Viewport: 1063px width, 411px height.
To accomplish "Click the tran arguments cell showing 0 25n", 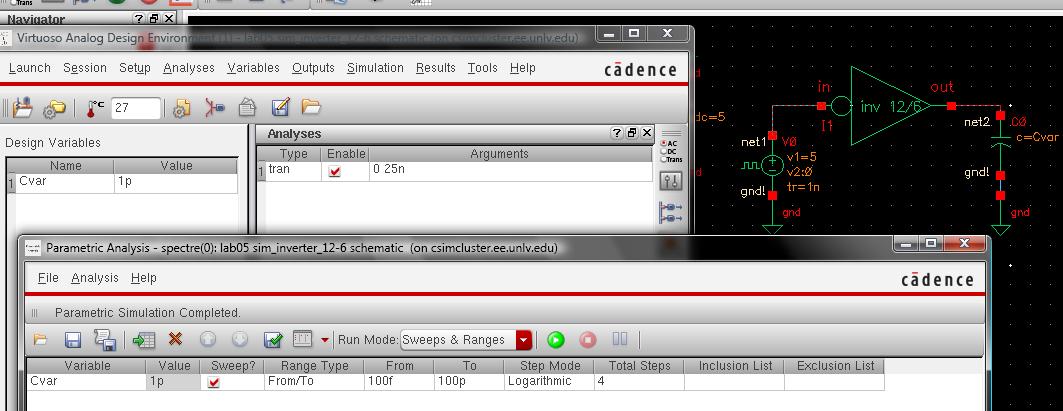I will [x=511, y=170].
